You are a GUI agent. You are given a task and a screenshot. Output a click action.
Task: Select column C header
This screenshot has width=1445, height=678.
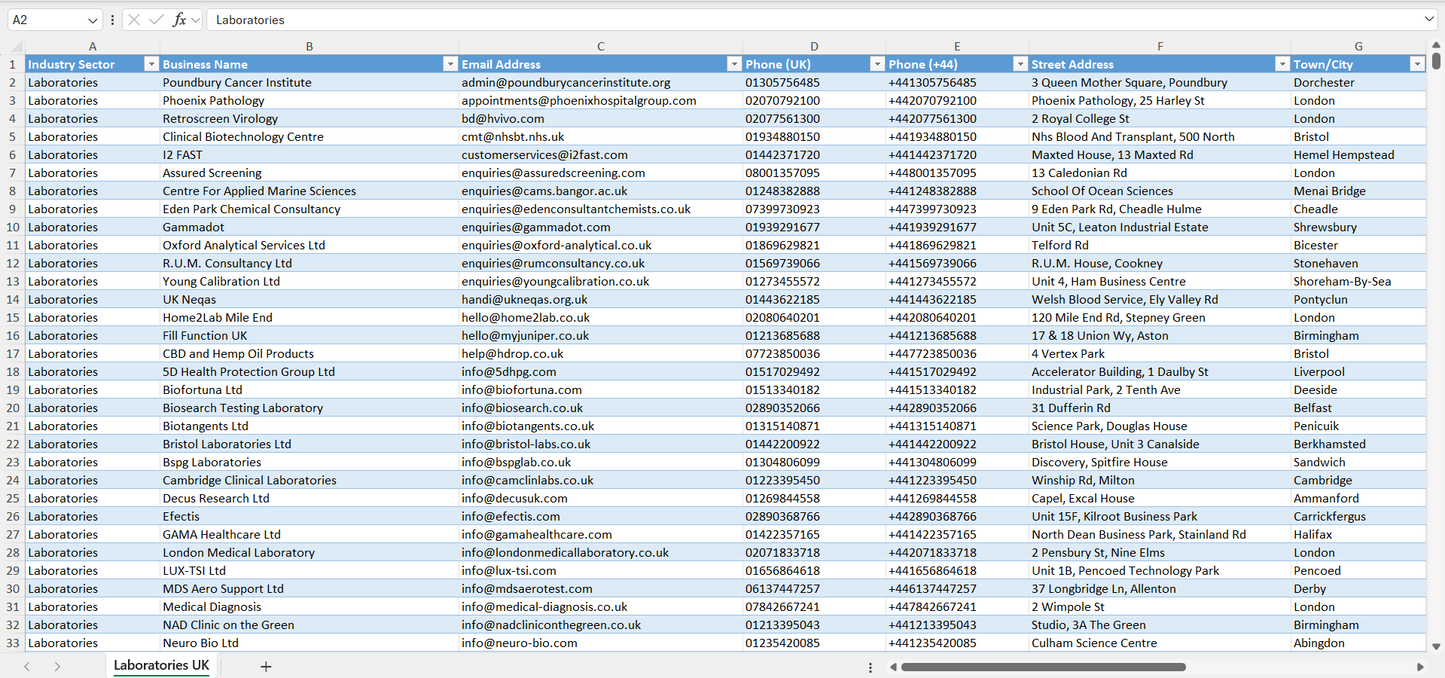600,46
